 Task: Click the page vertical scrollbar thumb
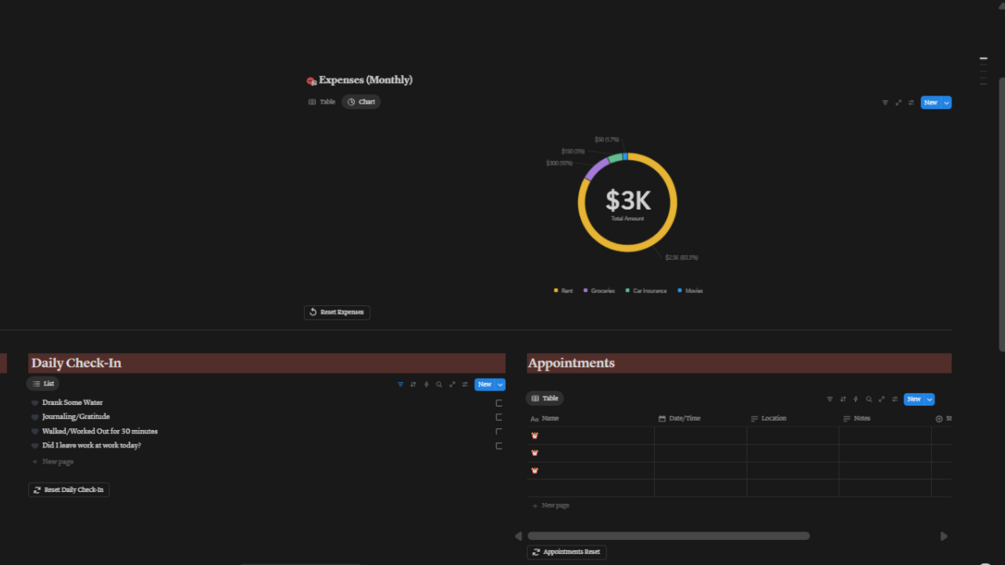(1001, 215)
